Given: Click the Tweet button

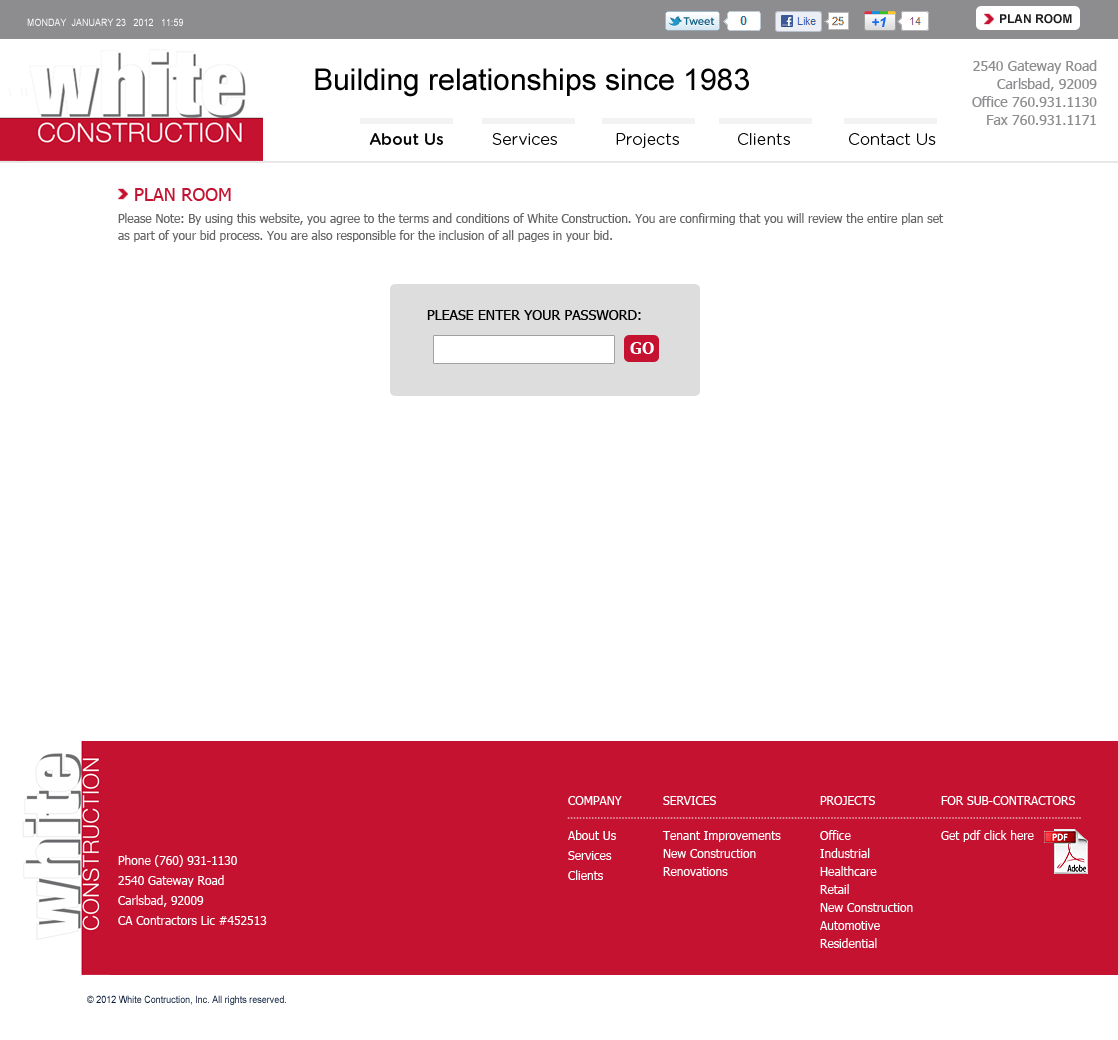Looking at the screenshot, I should pyautogui.click(x=692, y=21).
